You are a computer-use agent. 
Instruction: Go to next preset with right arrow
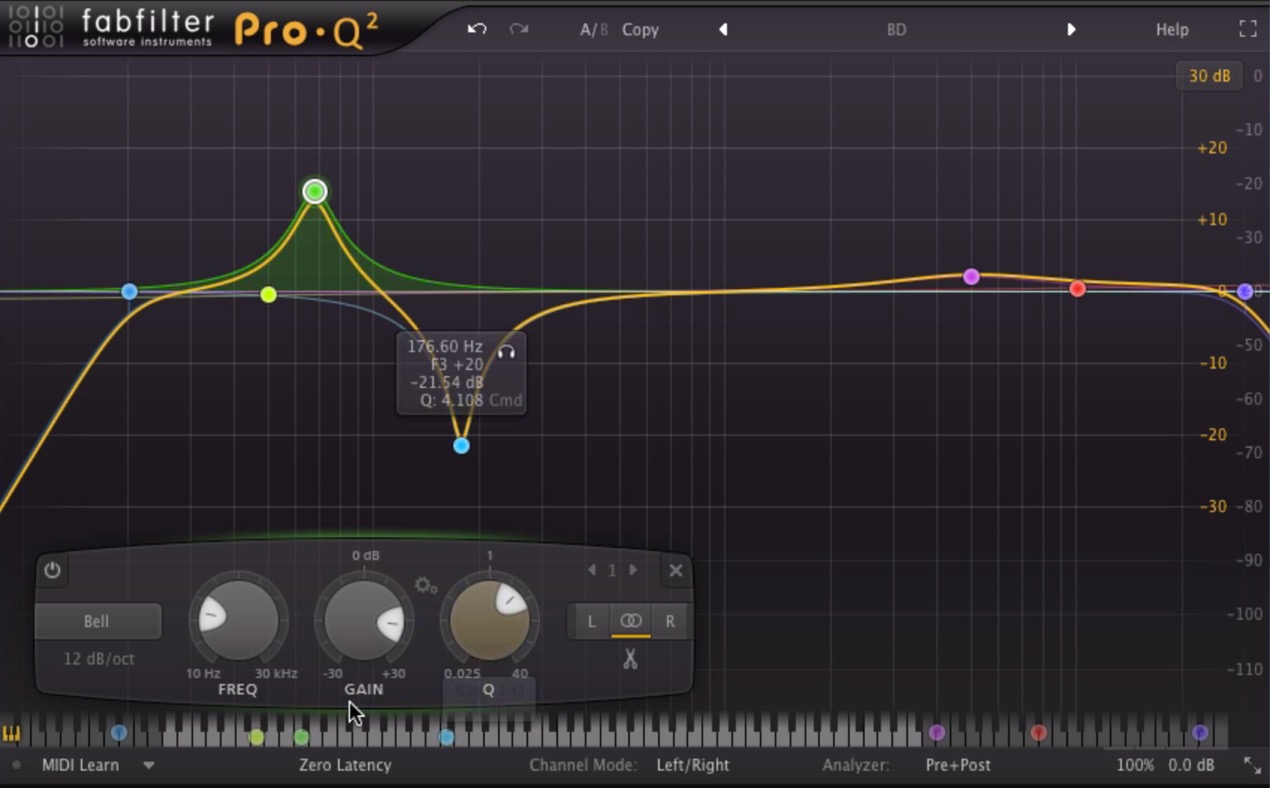click(x=1071, y=30)
